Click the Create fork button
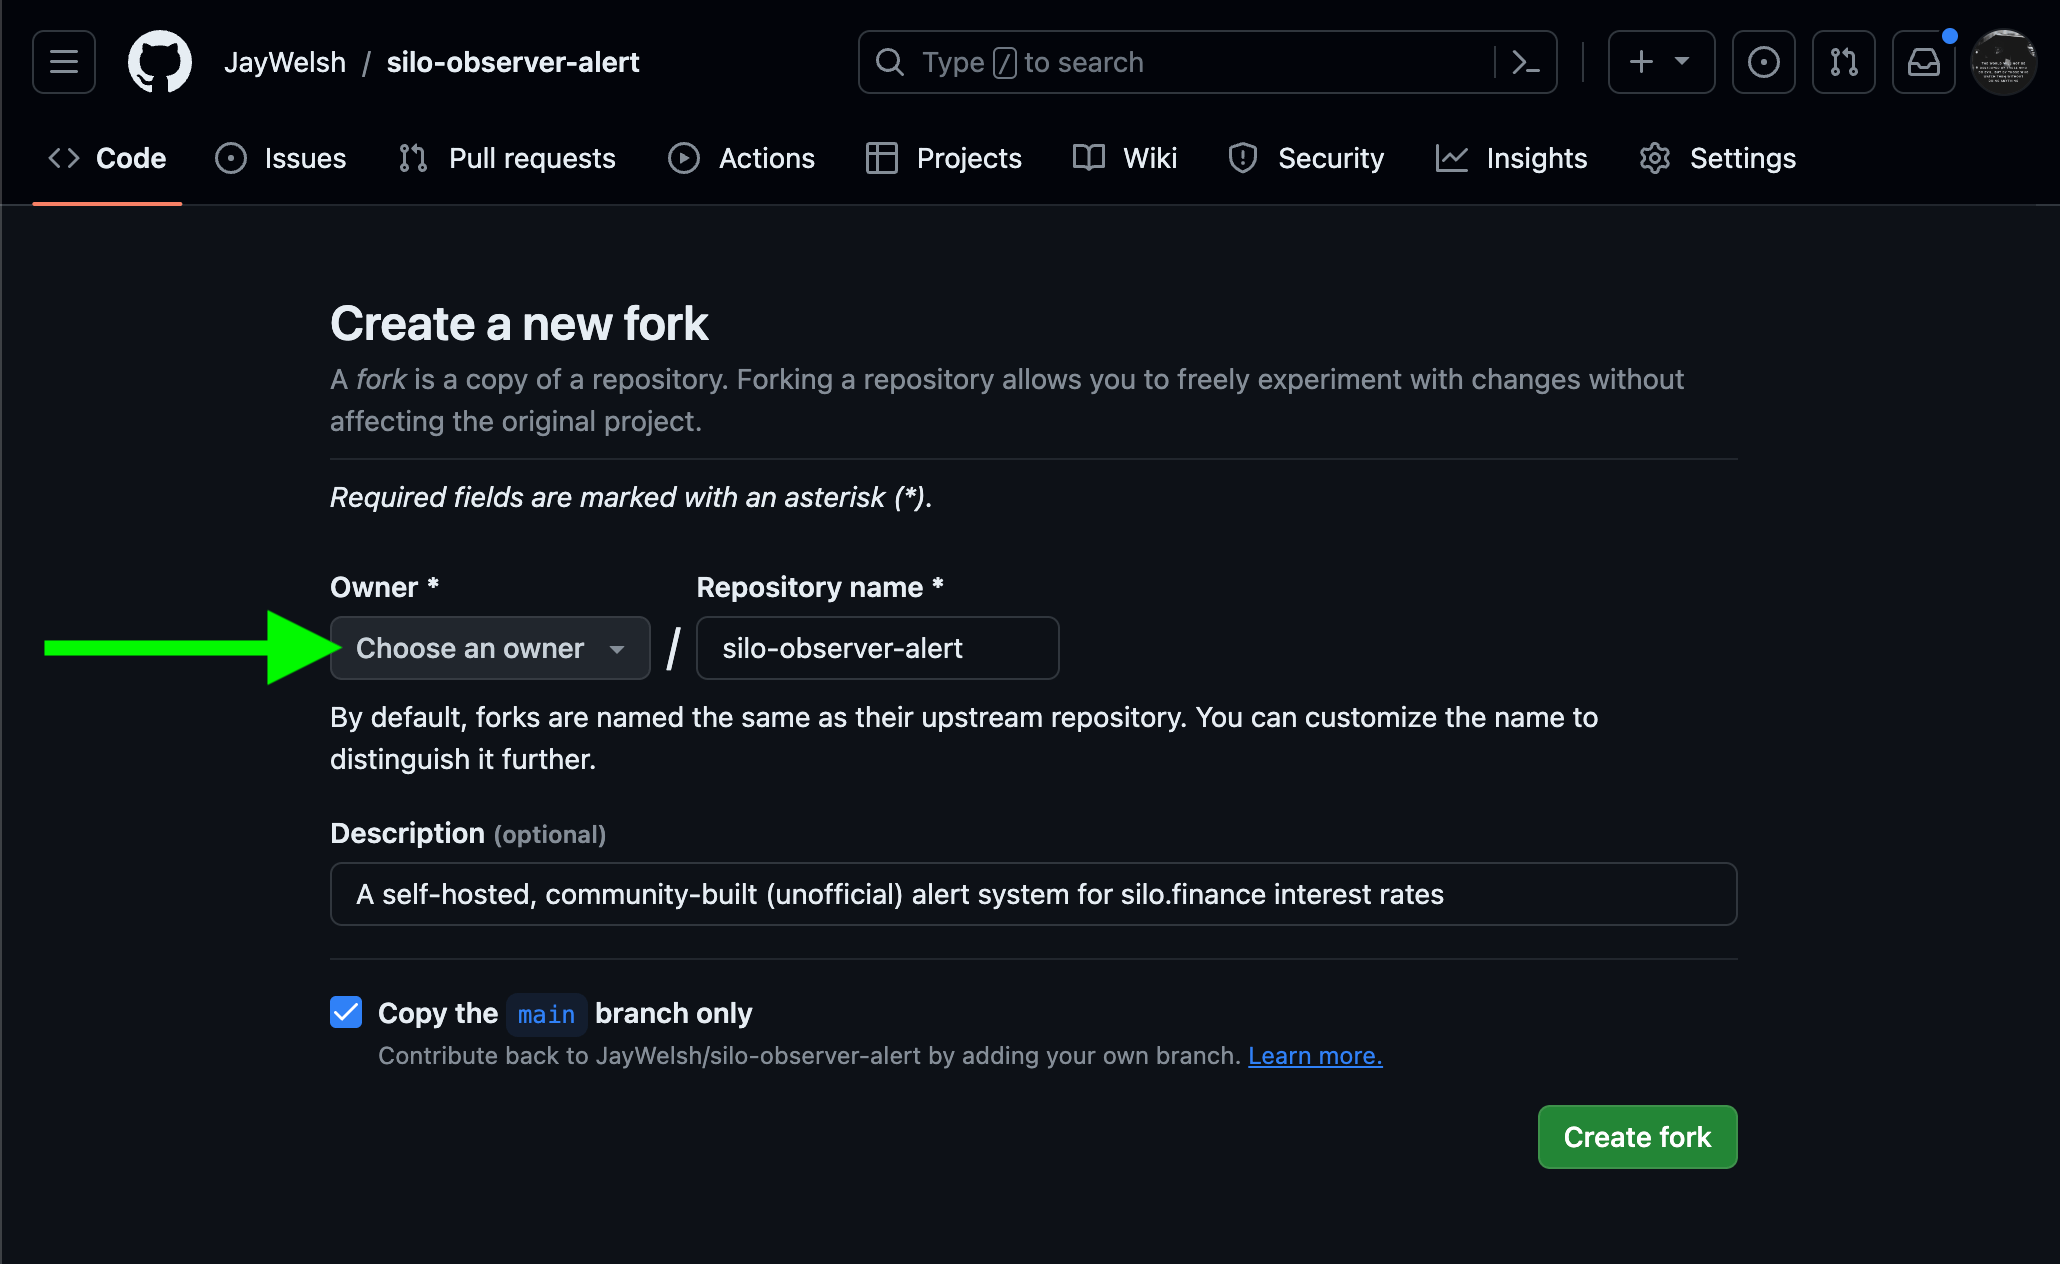 (x=1638, y=1137)
